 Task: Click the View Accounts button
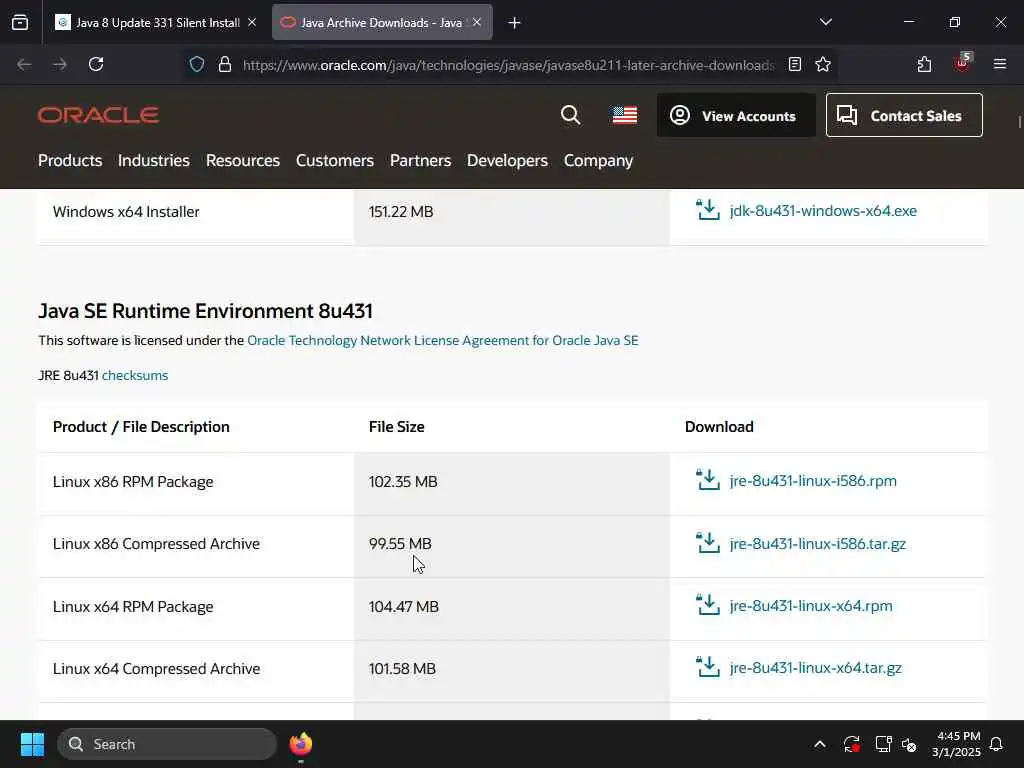(735, 115)
